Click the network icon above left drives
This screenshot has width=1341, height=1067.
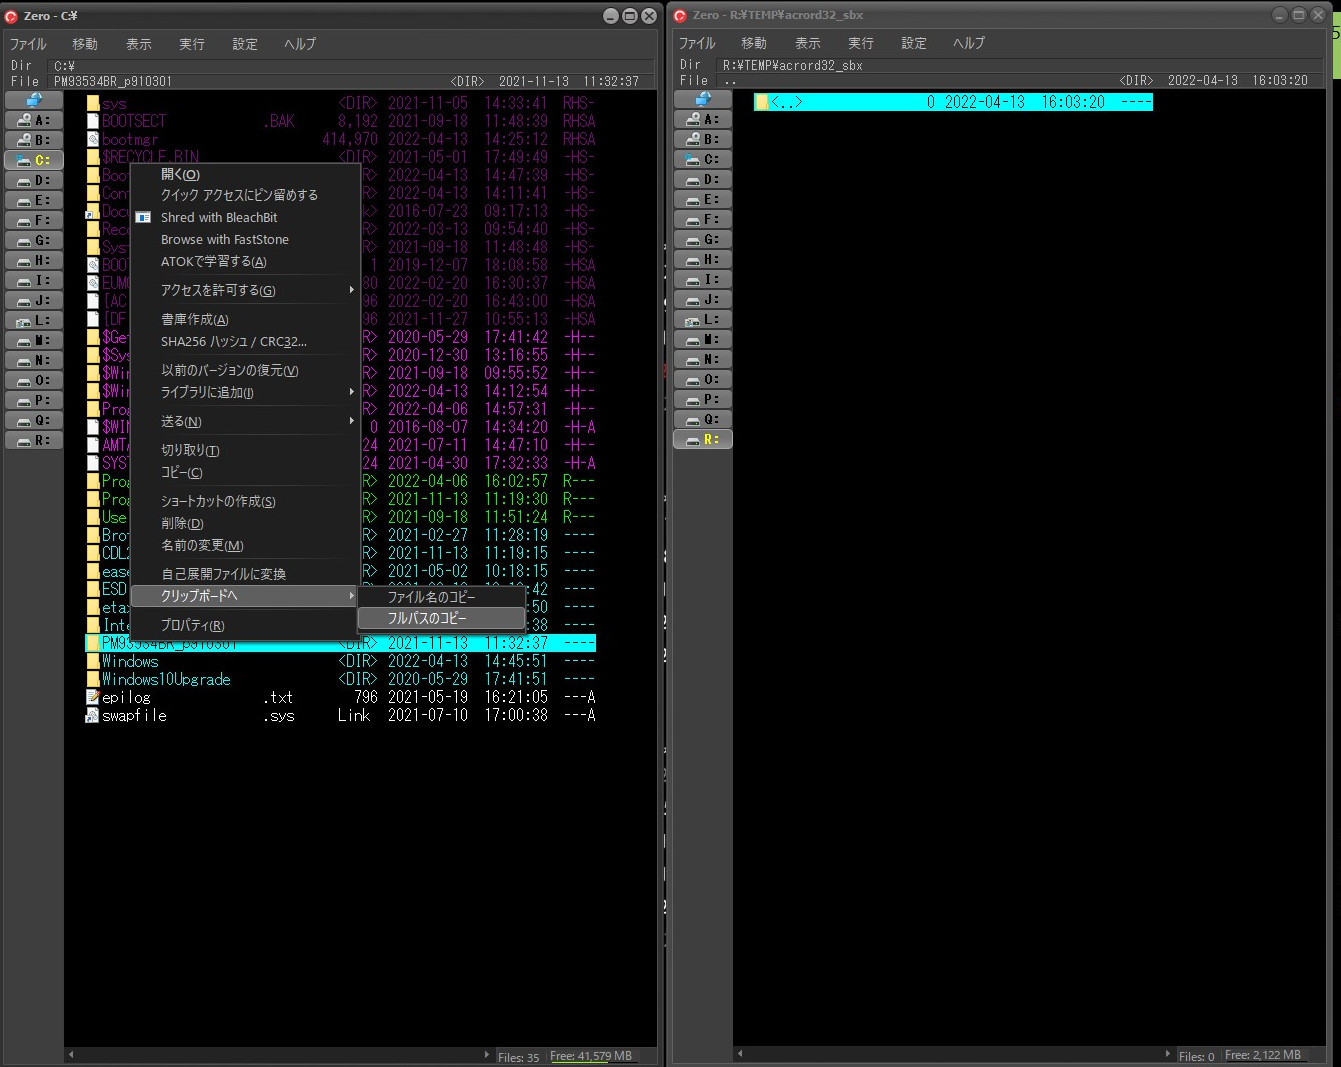[x=34, y=100]
